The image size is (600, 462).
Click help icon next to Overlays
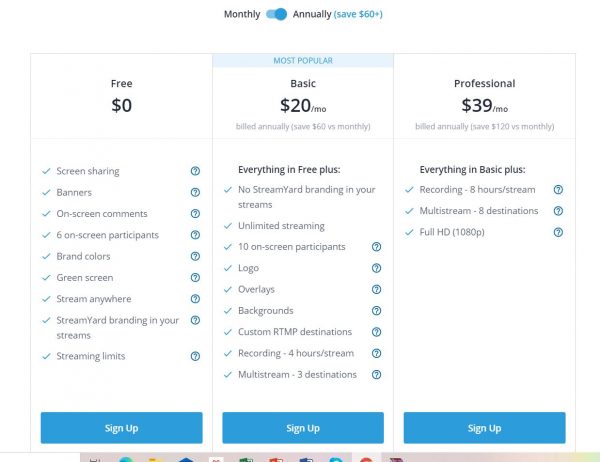tap(377, 289)
